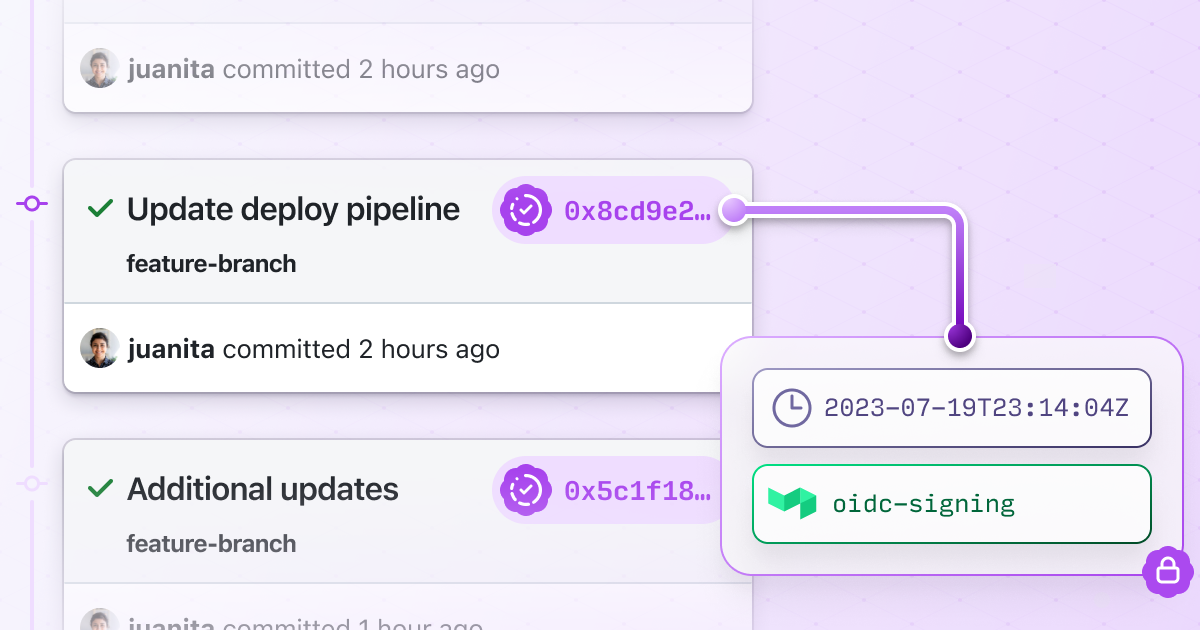Click juanita's avatar in the 'Update deploy pipeline' card
The image size is (1200, 630).
(100, 348)
